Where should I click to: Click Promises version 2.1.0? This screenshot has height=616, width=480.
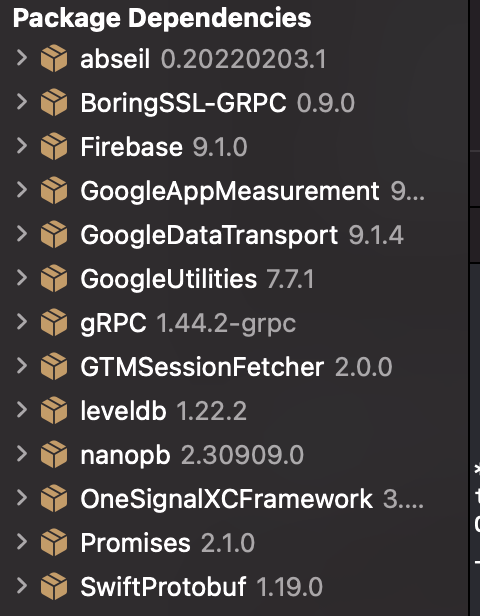pos(228,543)
